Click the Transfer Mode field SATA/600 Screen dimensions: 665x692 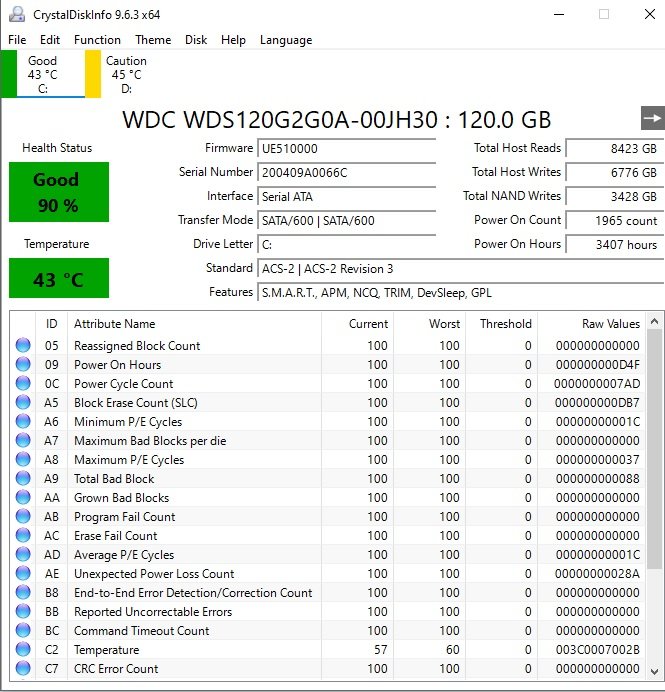click(347, 220)
